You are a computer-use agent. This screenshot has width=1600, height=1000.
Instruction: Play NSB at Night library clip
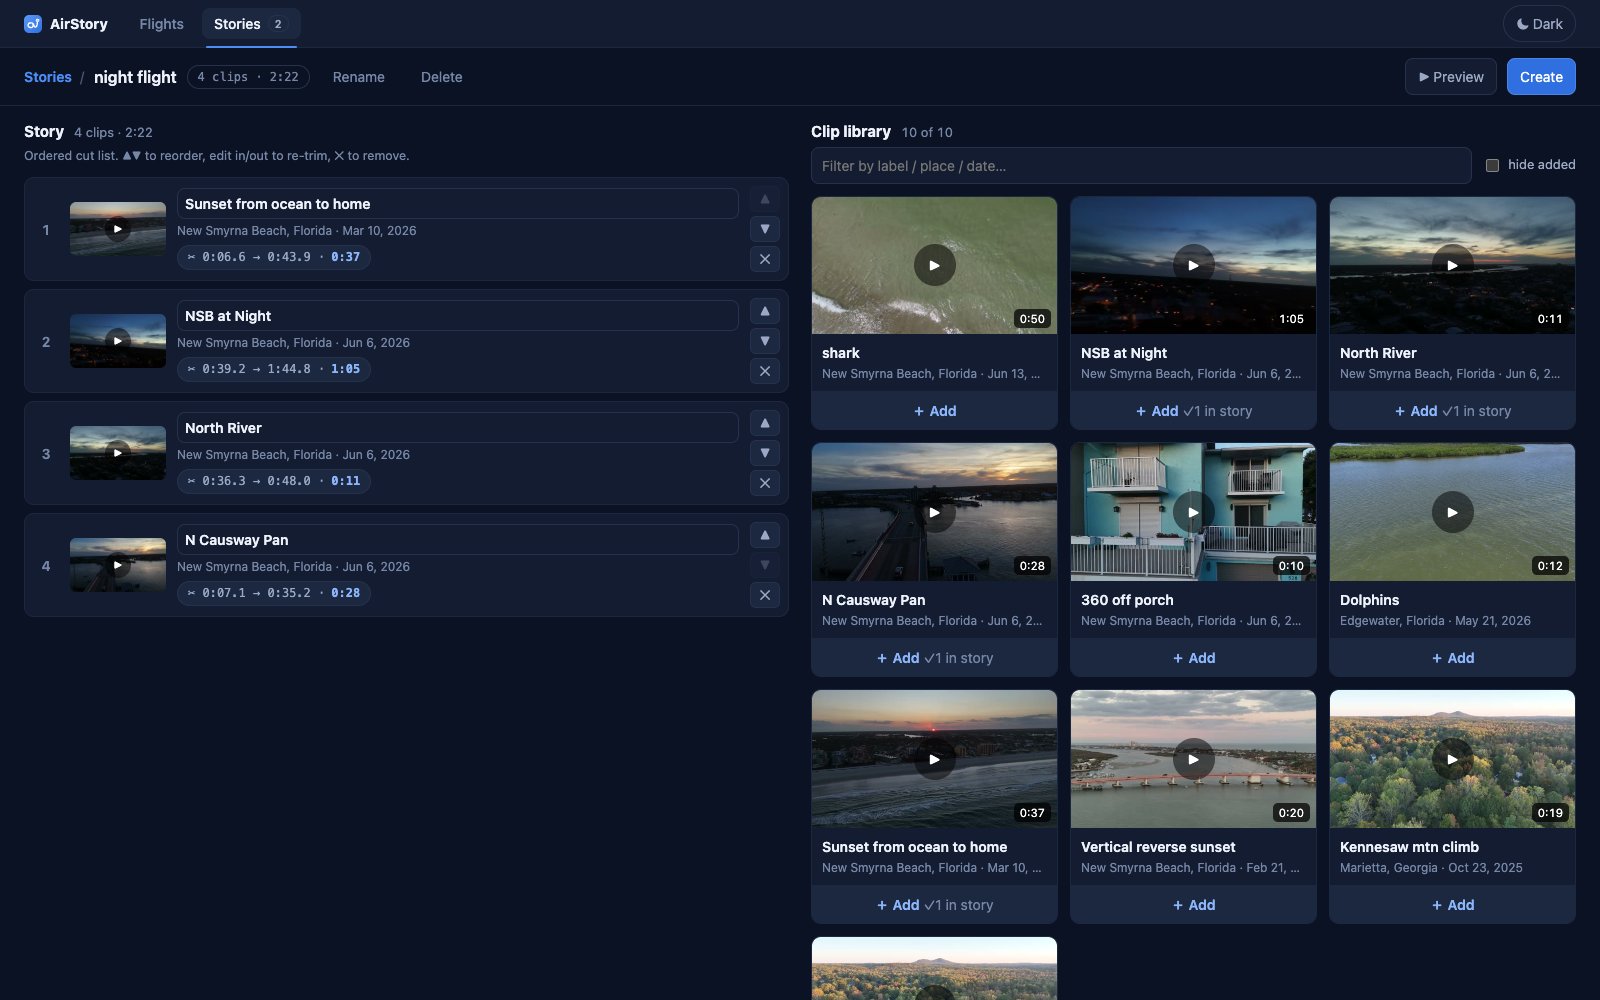(x=1193, y=265)
